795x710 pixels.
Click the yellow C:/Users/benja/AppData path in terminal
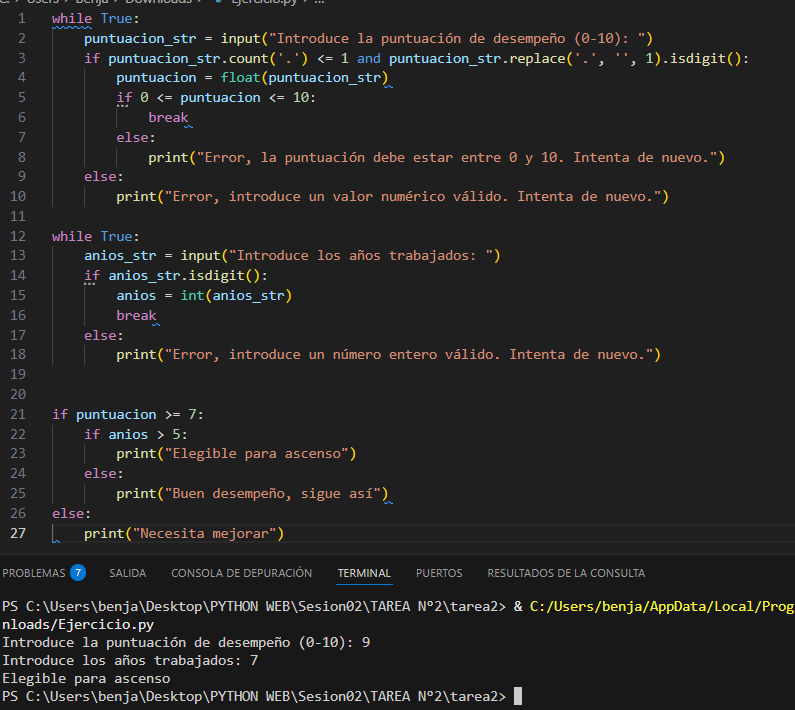(x=662, y=606)
